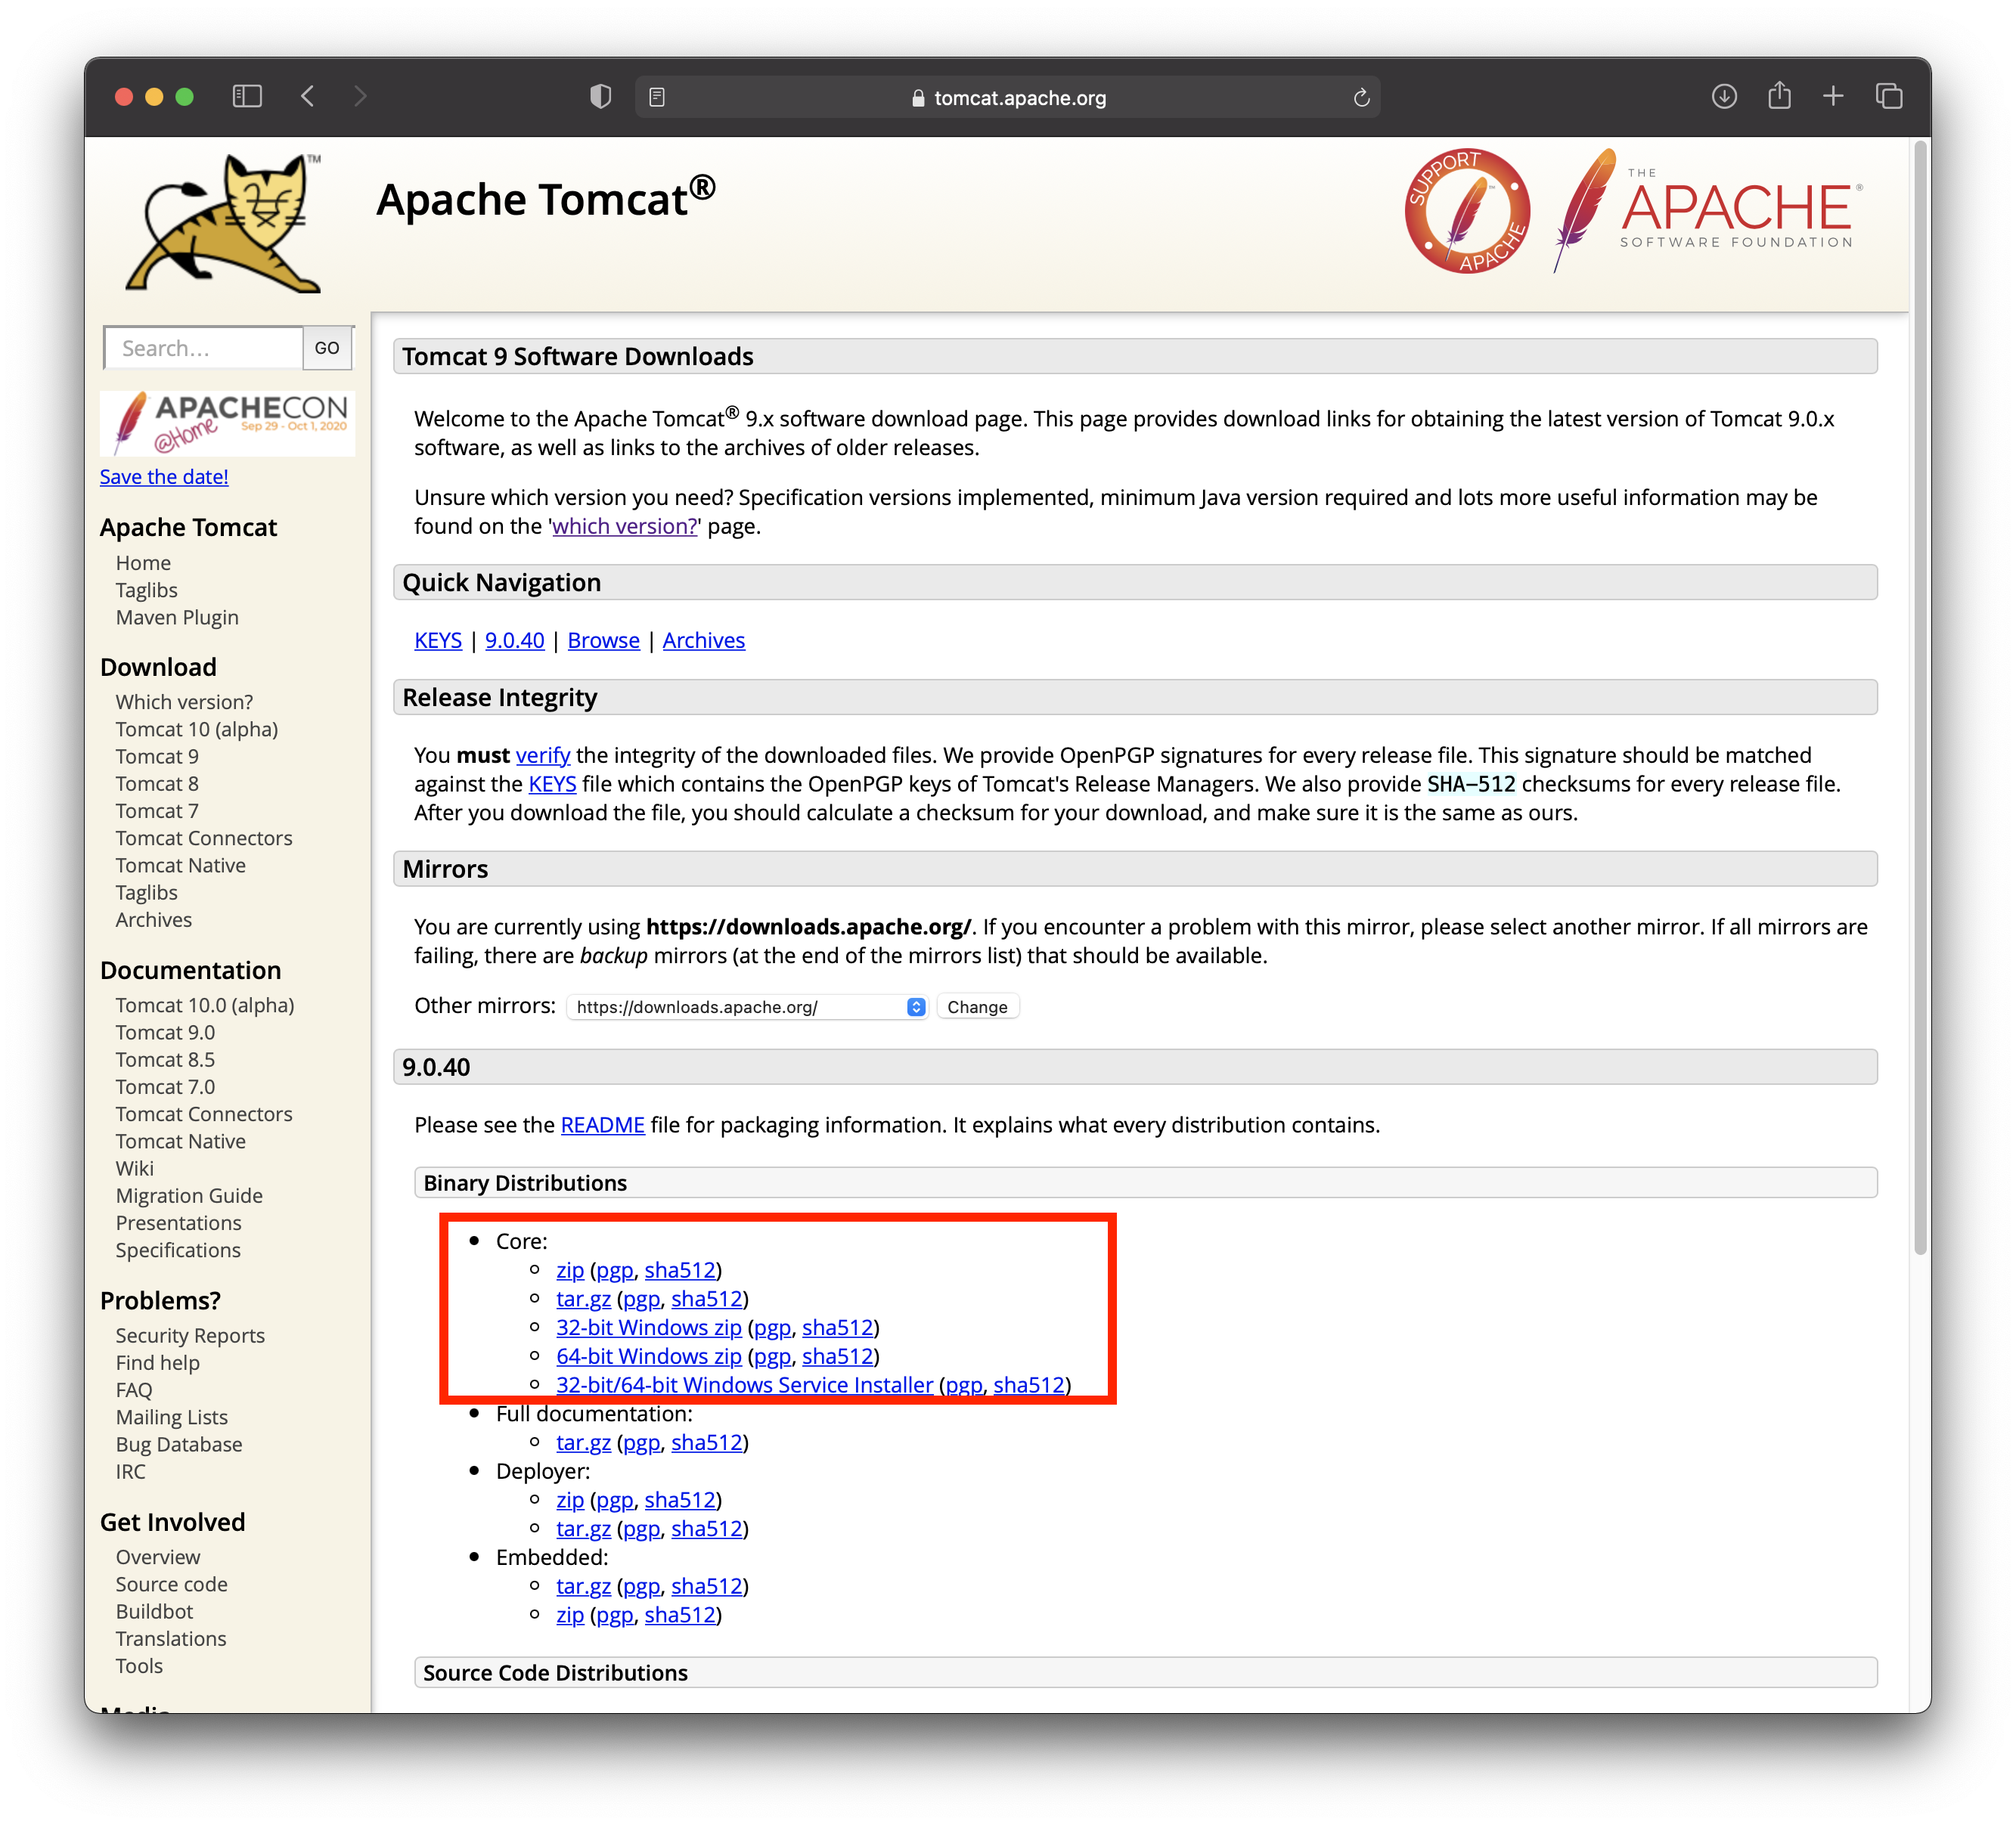Open FAQ sidebar link
The image size is (2016, 1825).
134,1390
